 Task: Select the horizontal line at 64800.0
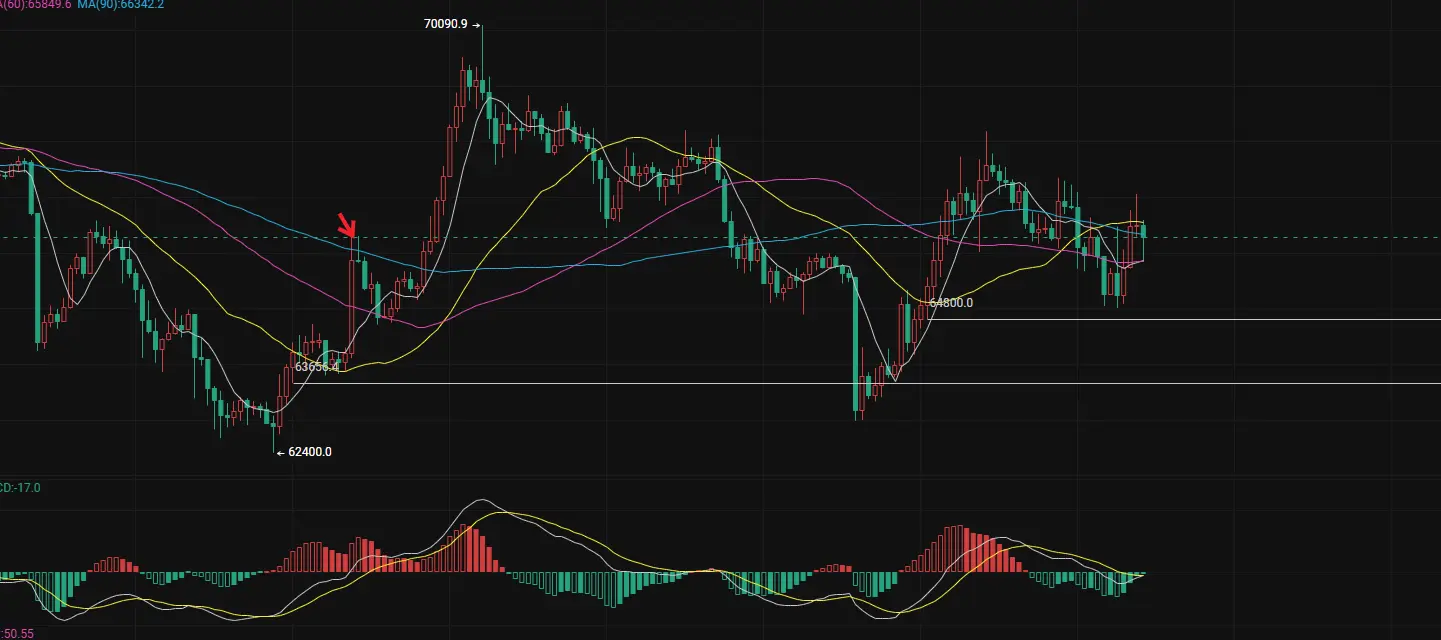(1185, 320)
